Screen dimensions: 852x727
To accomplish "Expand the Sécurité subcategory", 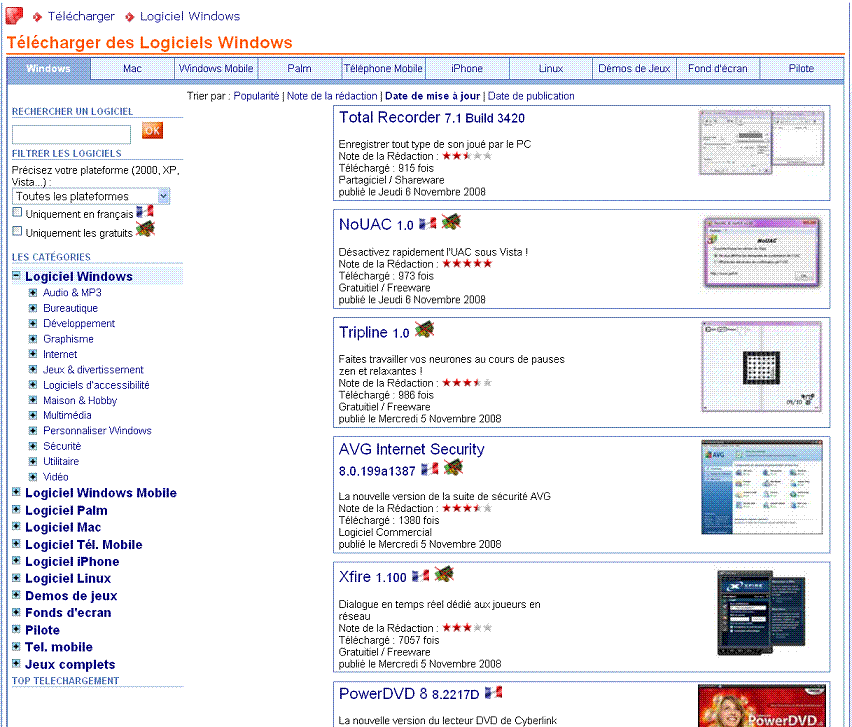I will (x=33, y=446).
